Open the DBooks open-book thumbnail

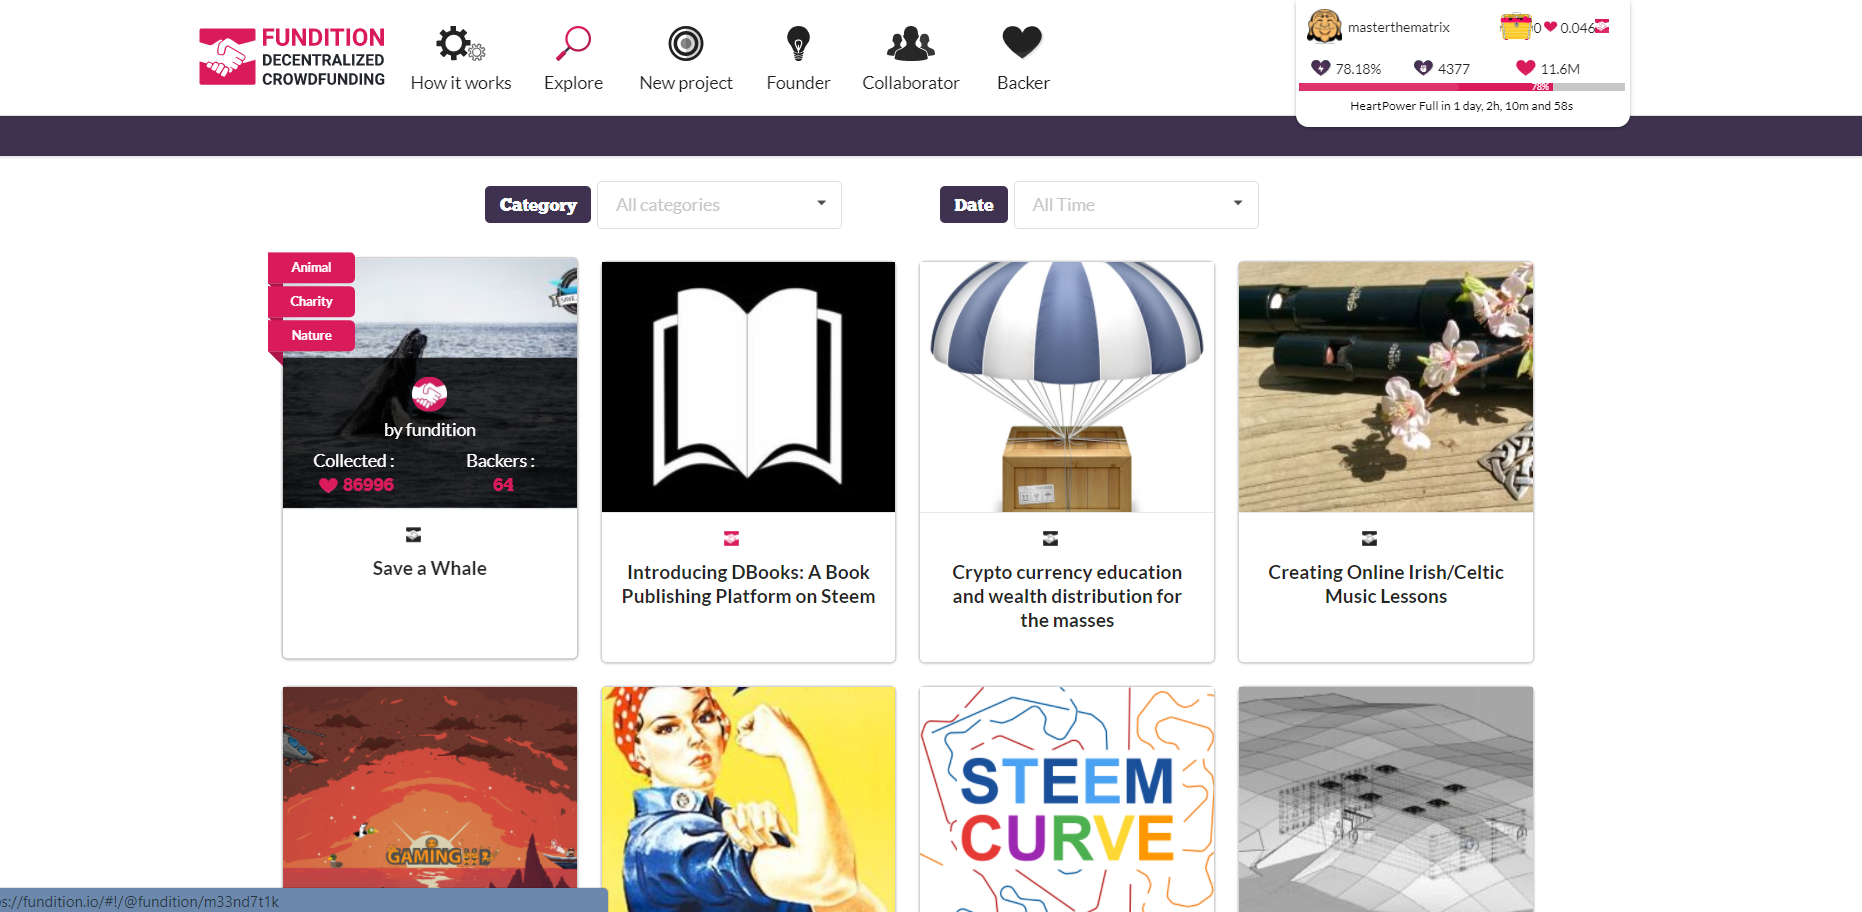tap(748, 387)
